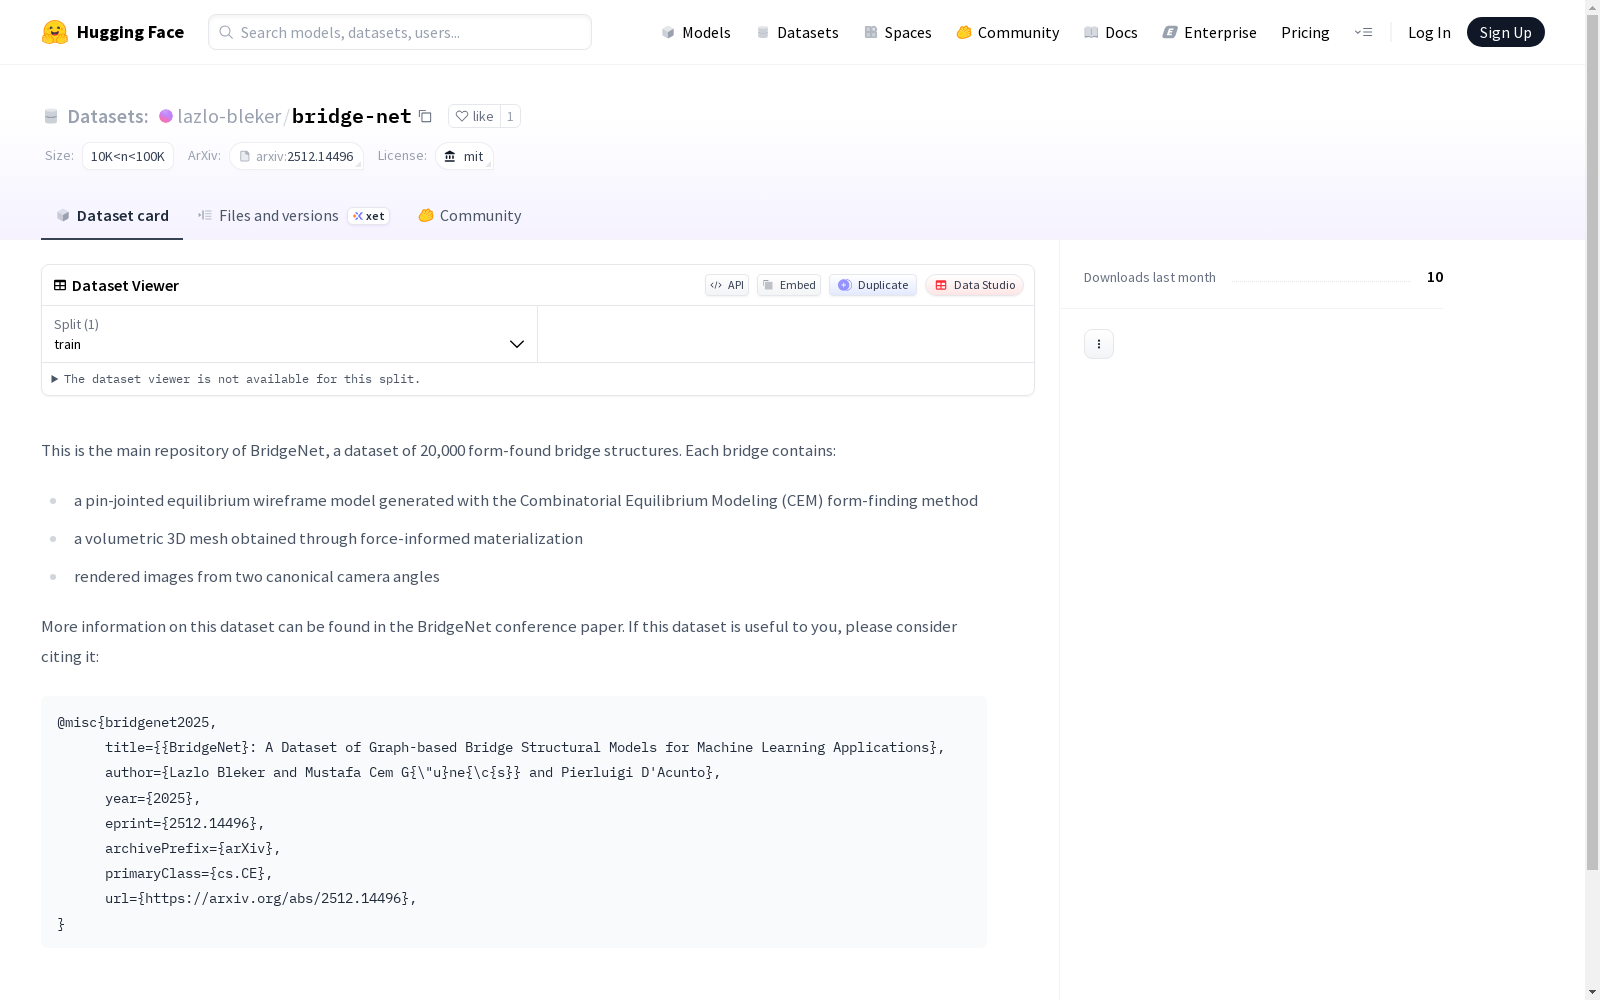Image resolution: width=1600 pixels, height=1000 pixels.
Task: Copy dataset name with the copy icon
Action: [425, 116]
